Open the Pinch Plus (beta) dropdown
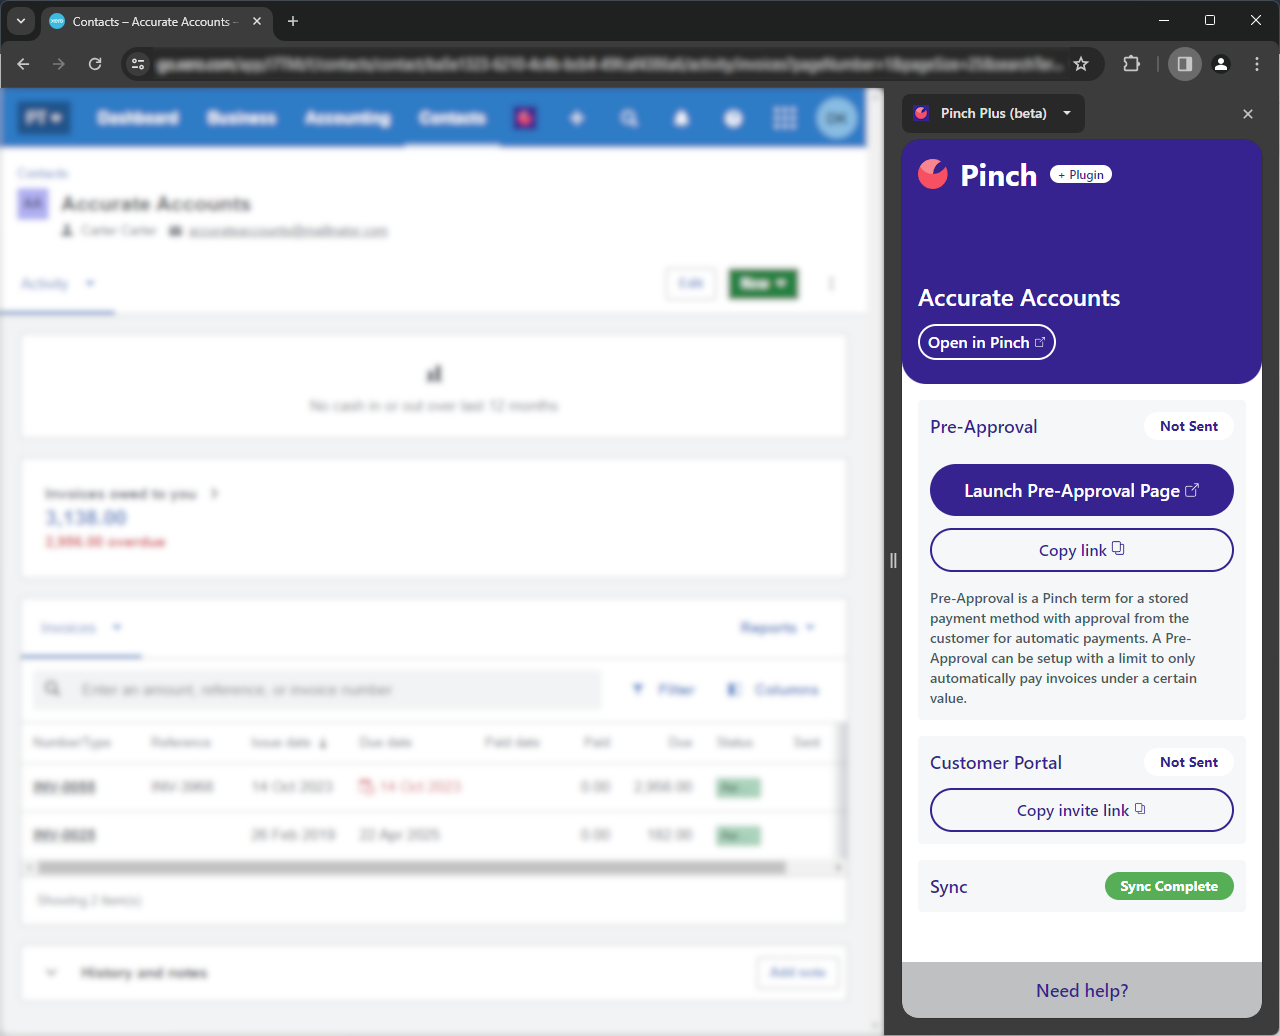The height and width of the screenshot is (1036, 1280). (x=1066, y=113)
